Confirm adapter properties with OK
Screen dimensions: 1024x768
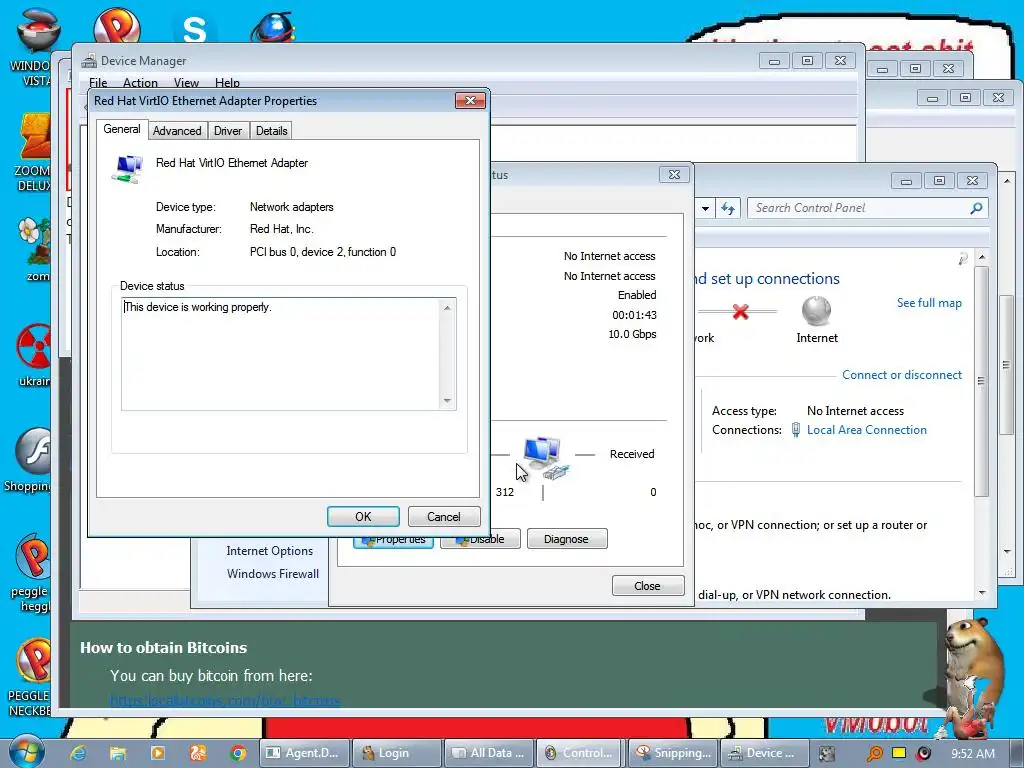(363, 517)
